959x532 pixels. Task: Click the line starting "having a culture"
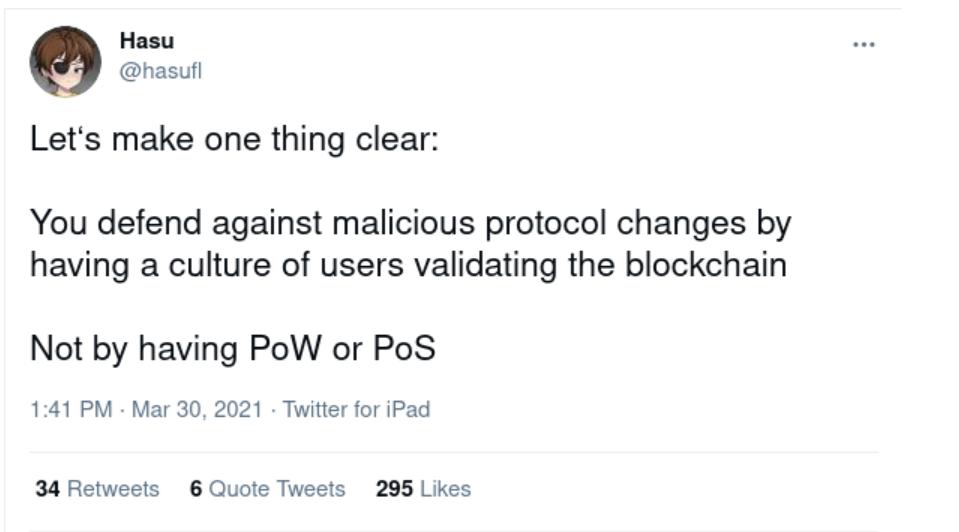tap(408, 265)
